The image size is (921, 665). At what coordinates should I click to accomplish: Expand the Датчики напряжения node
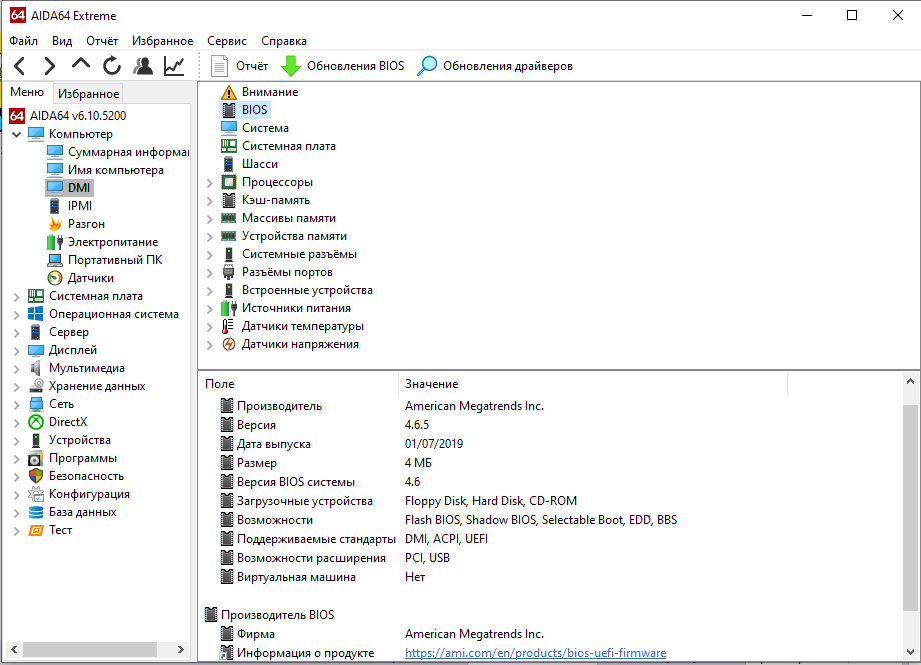pyautogui.click(x=210, y=345)
